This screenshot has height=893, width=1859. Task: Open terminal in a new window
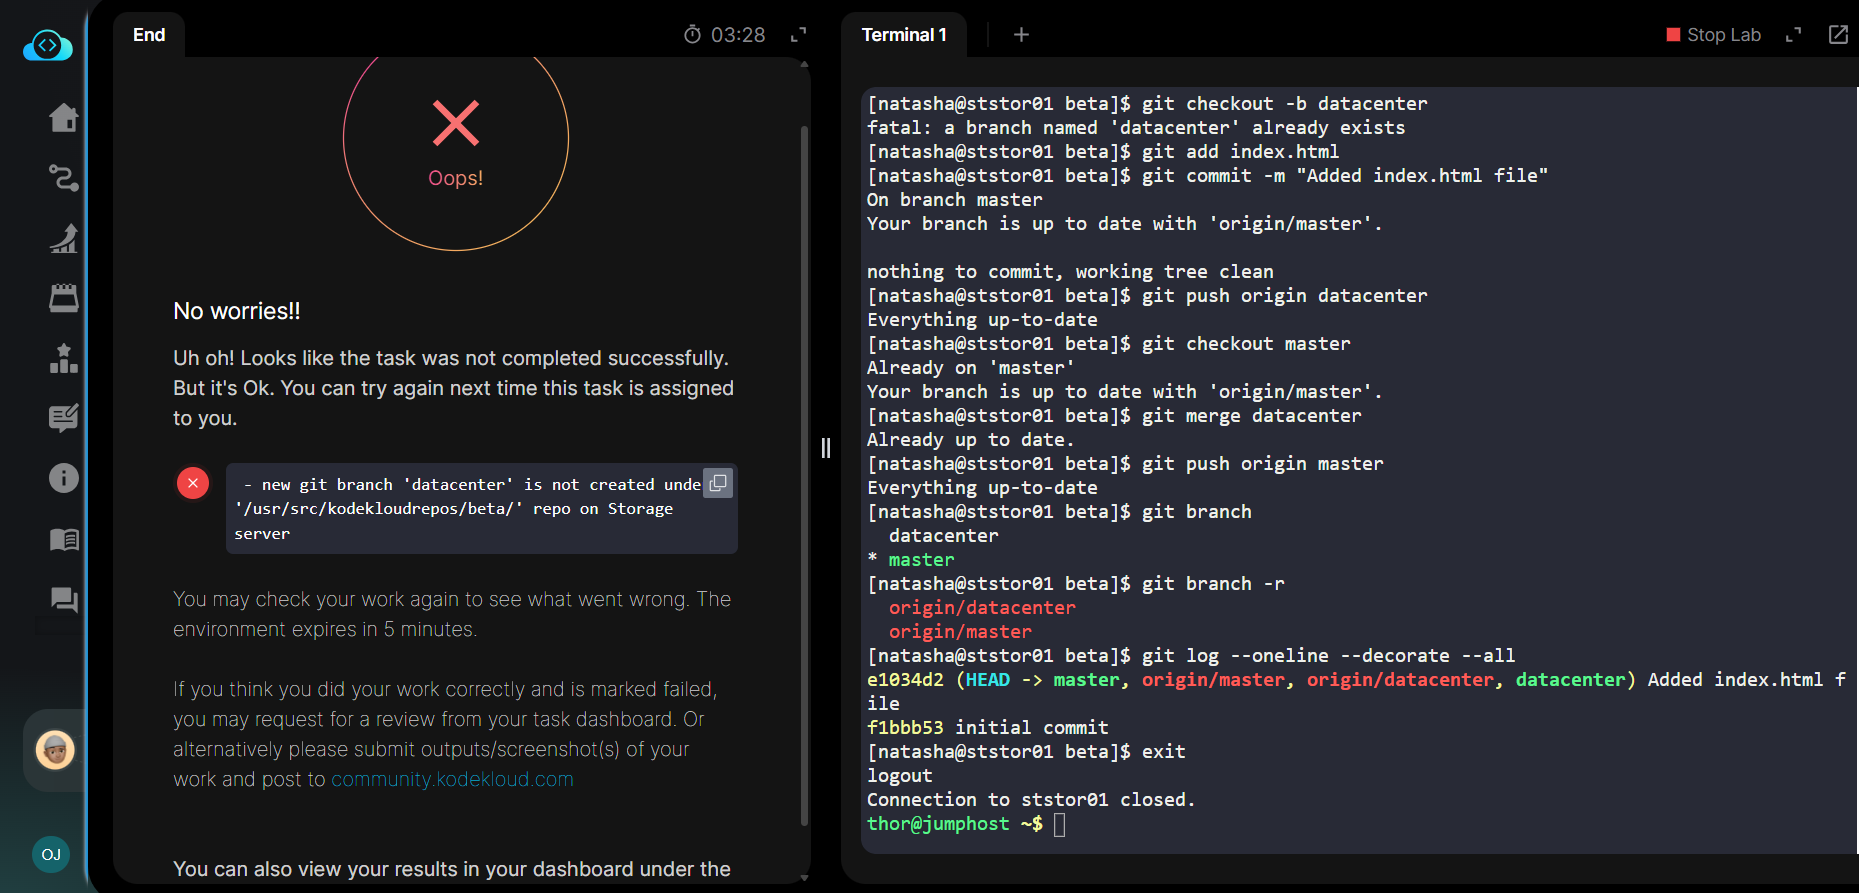tap(1838, 35)
